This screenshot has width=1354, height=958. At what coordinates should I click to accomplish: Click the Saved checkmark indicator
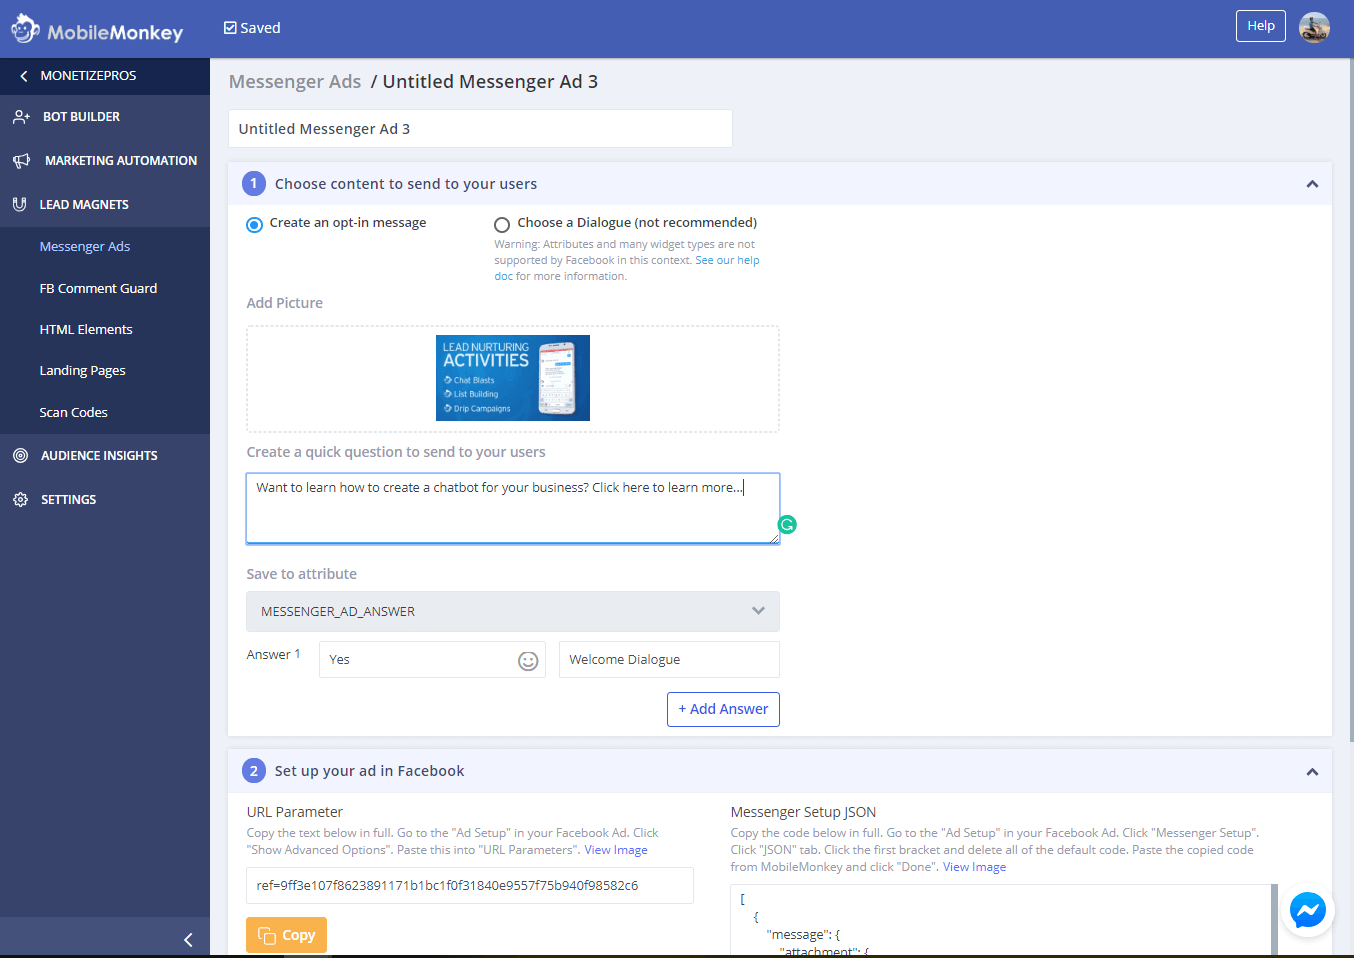coord(252,28)
